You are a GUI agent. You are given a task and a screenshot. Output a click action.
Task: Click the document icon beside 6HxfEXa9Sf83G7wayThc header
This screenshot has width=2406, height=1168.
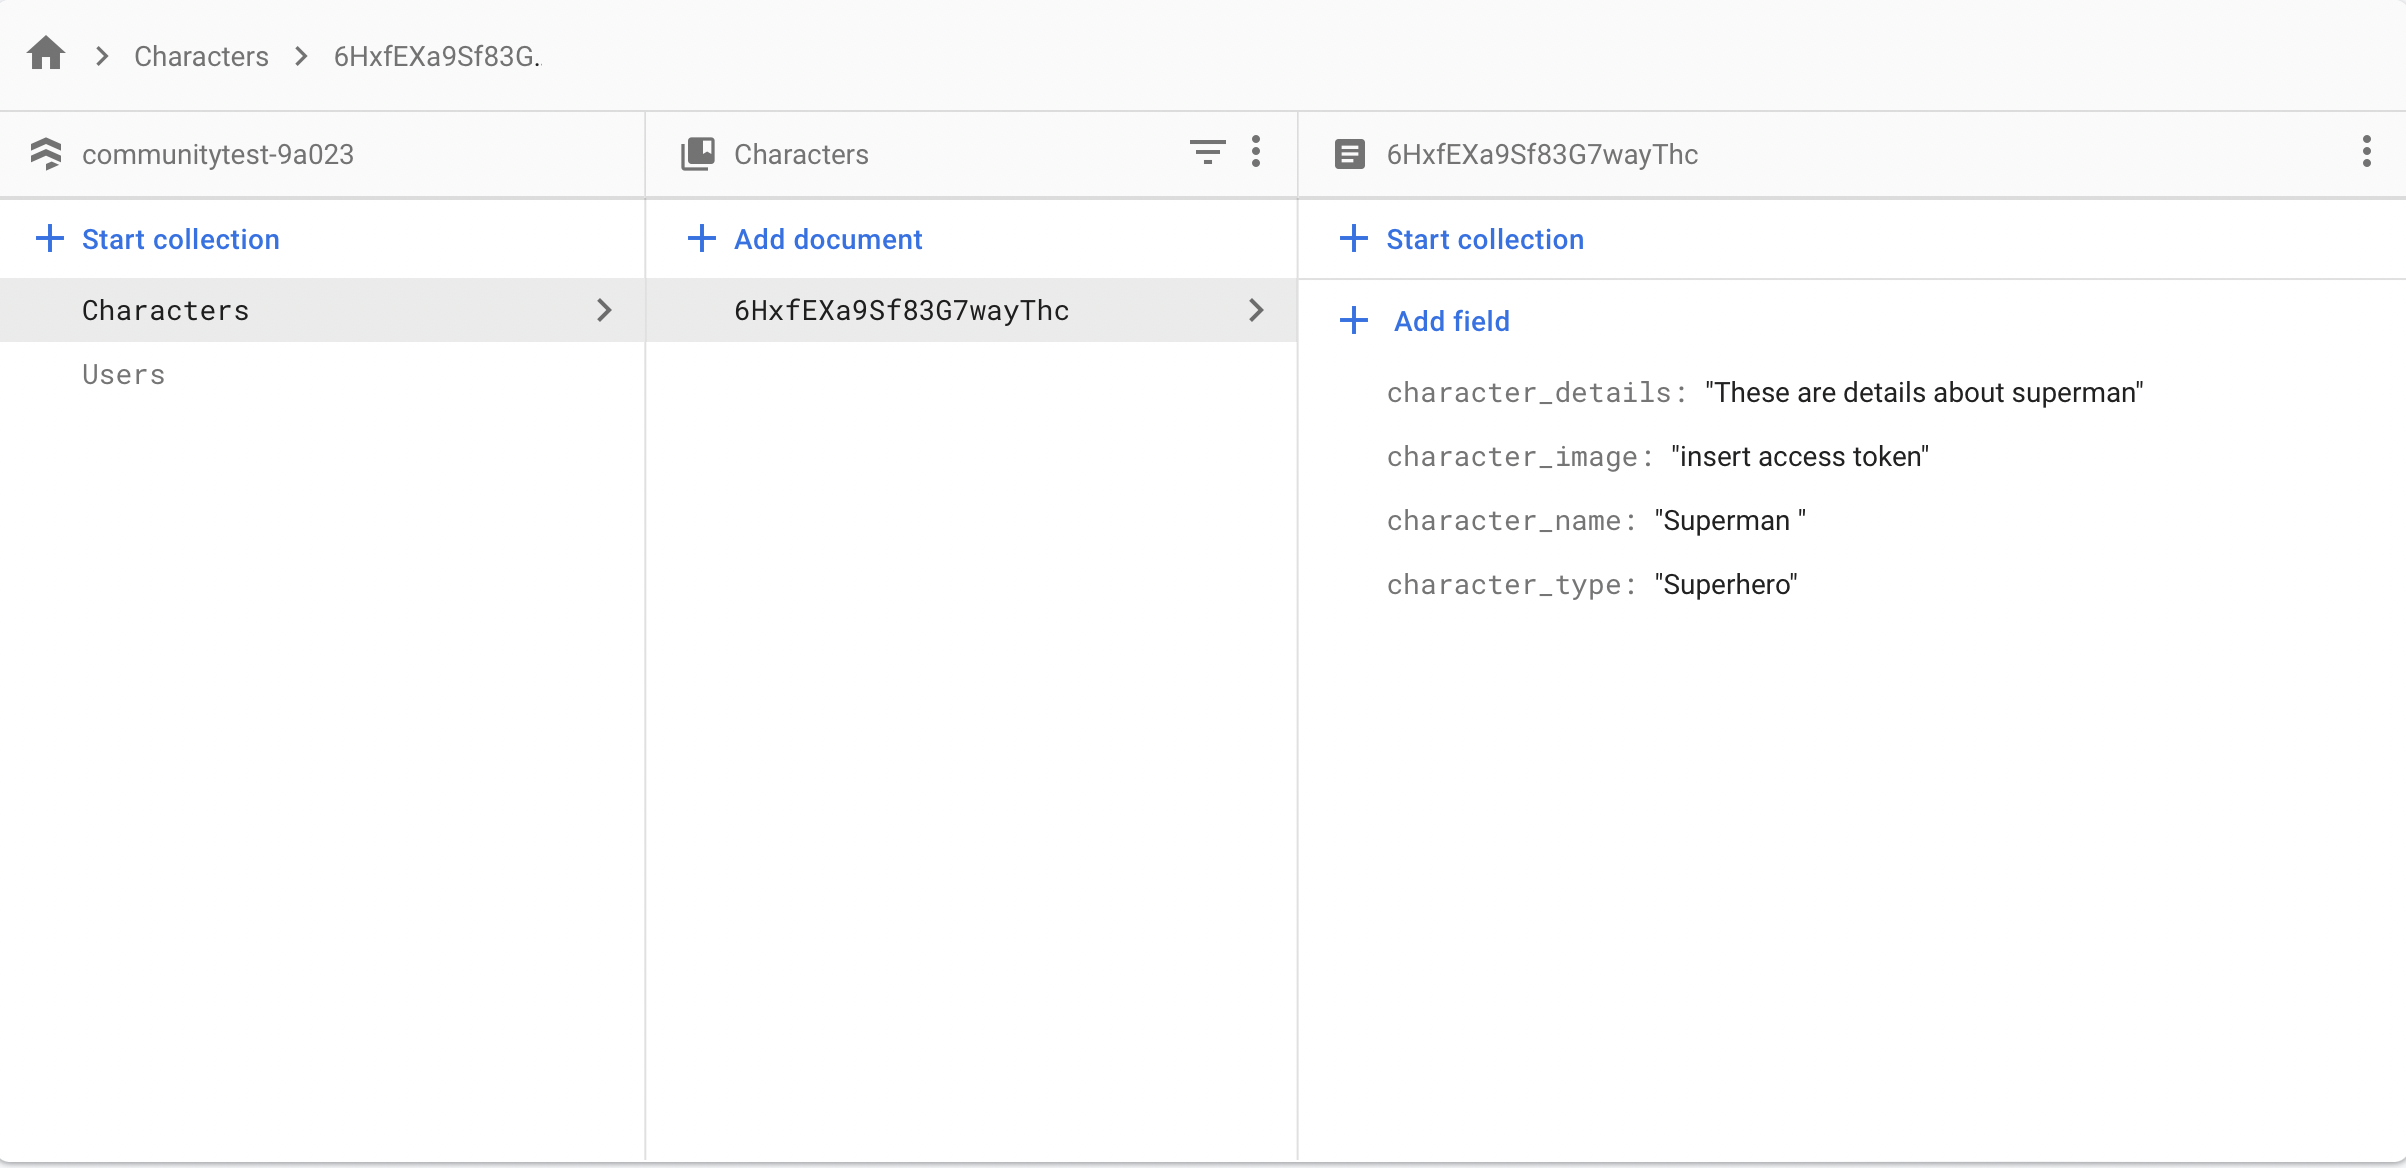1350,154
